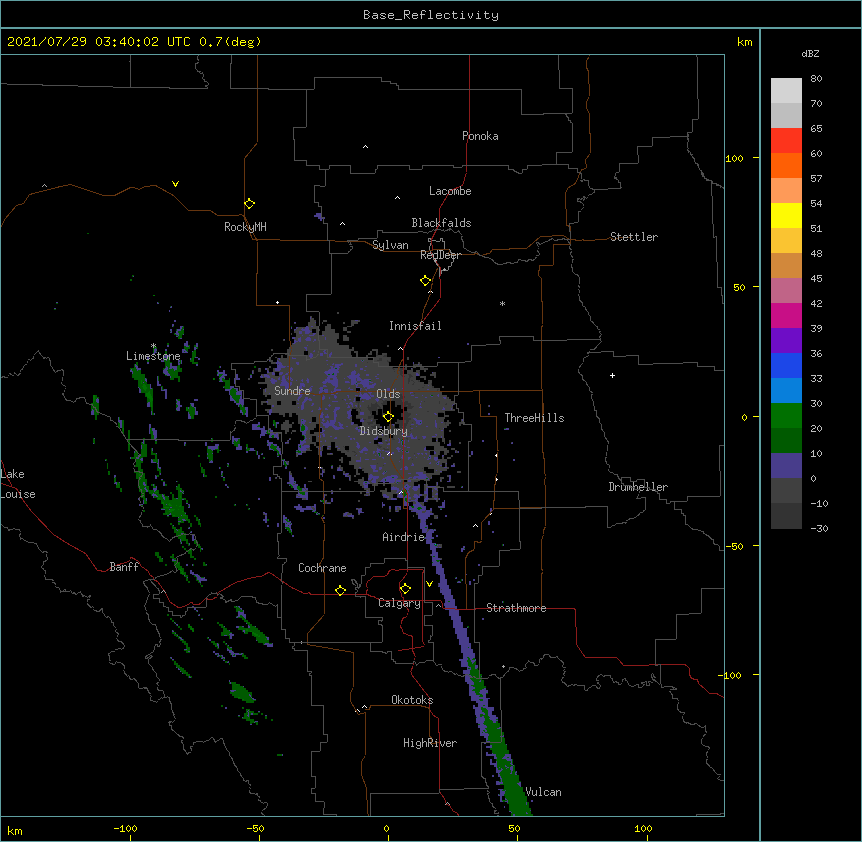862x842 pixels.
Task: Click the 100 label on right axis
Action: coord(734,158)
